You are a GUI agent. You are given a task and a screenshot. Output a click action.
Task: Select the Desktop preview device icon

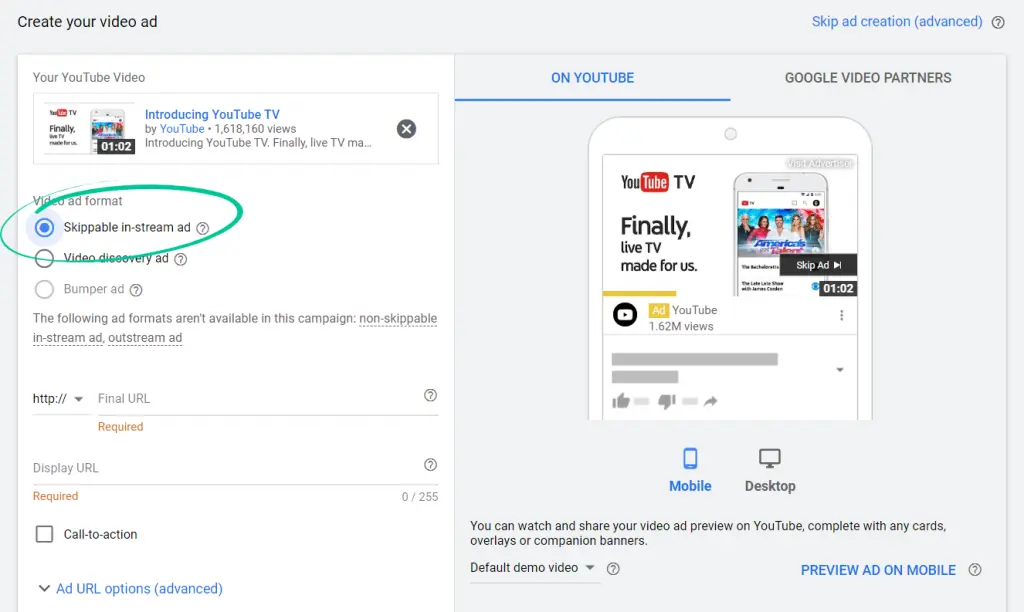(769, 459)
